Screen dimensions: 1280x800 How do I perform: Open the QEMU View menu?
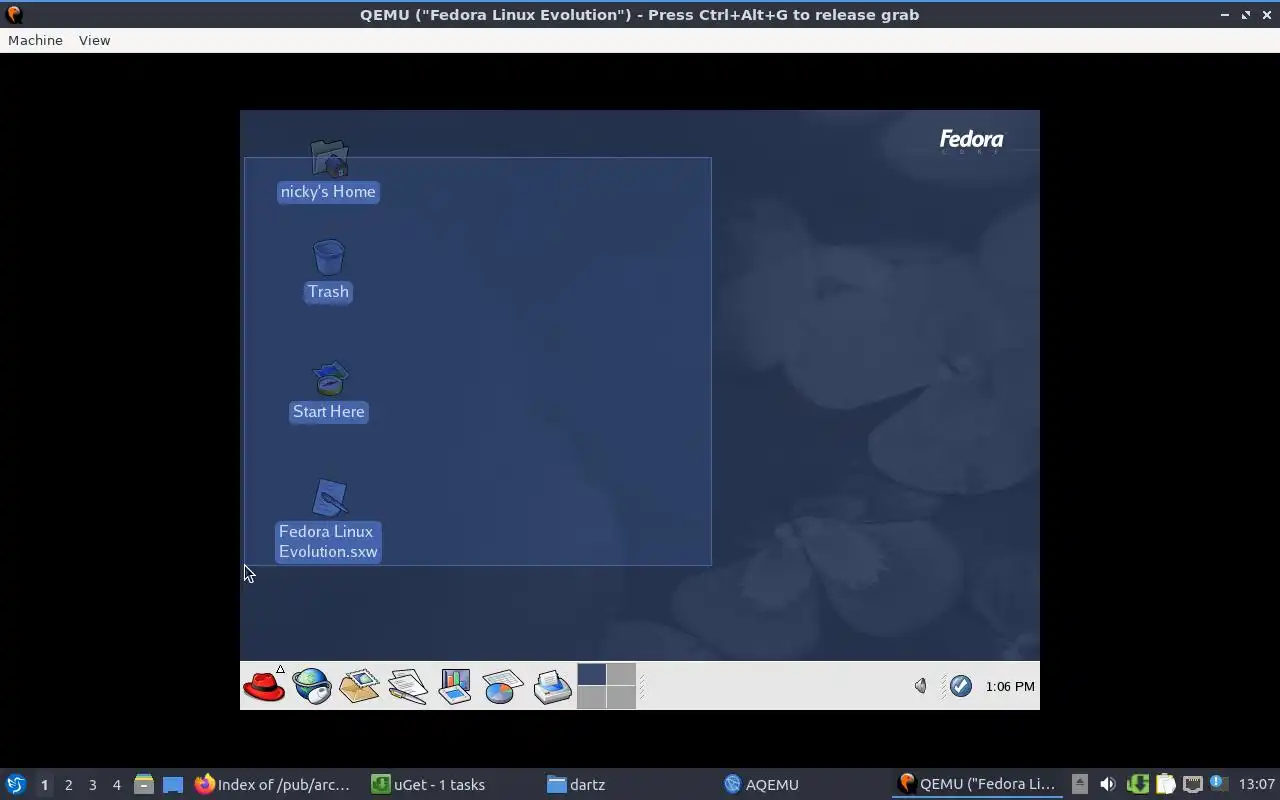point(94,40)
